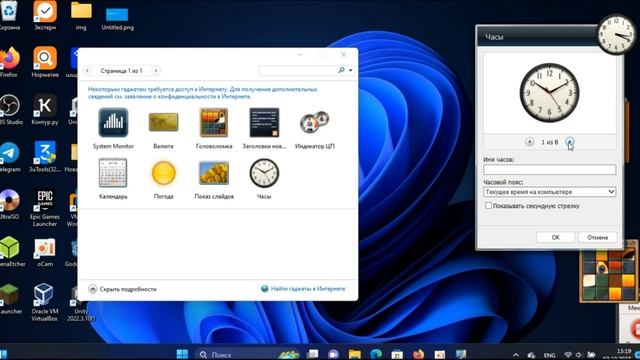Image resolution: width=640 pixels, height=360 pixels.
Task: Open the Норматив desktop shortcut
Action: tap(45, 62)
